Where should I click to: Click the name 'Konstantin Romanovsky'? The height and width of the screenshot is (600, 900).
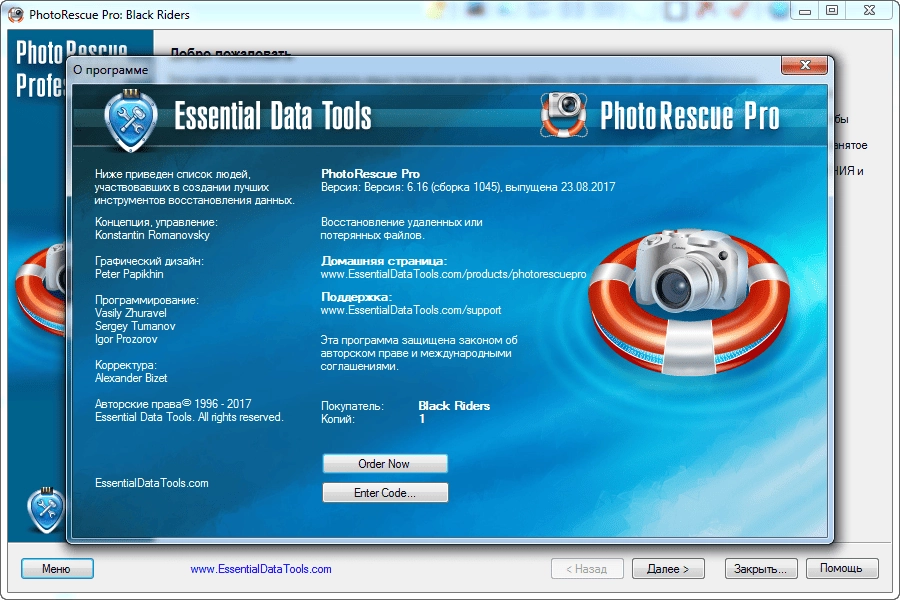click(152, 235)
